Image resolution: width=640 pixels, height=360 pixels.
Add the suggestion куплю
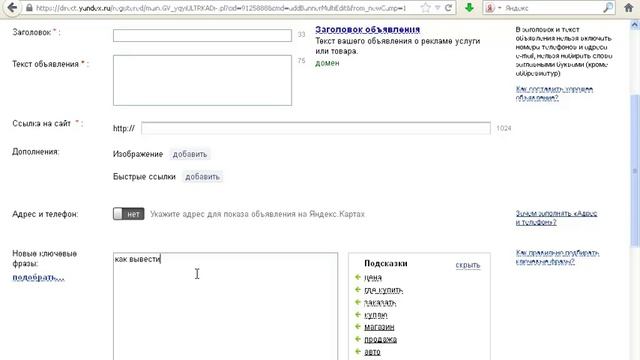(x=376, y=315)
